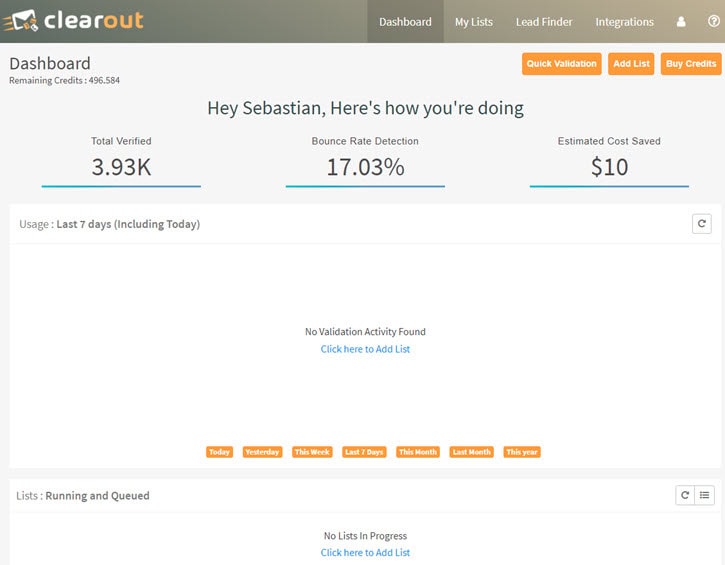Go to Lead Finder
725x565 pixels.
click(543, 22)
